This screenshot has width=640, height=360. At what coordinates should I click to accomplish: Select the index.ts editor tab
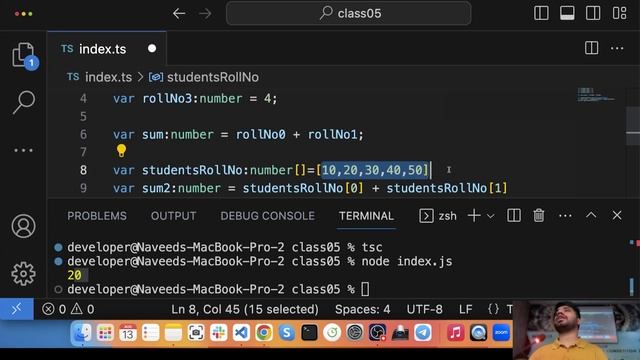pyautogui.click(x=107, y=49)
